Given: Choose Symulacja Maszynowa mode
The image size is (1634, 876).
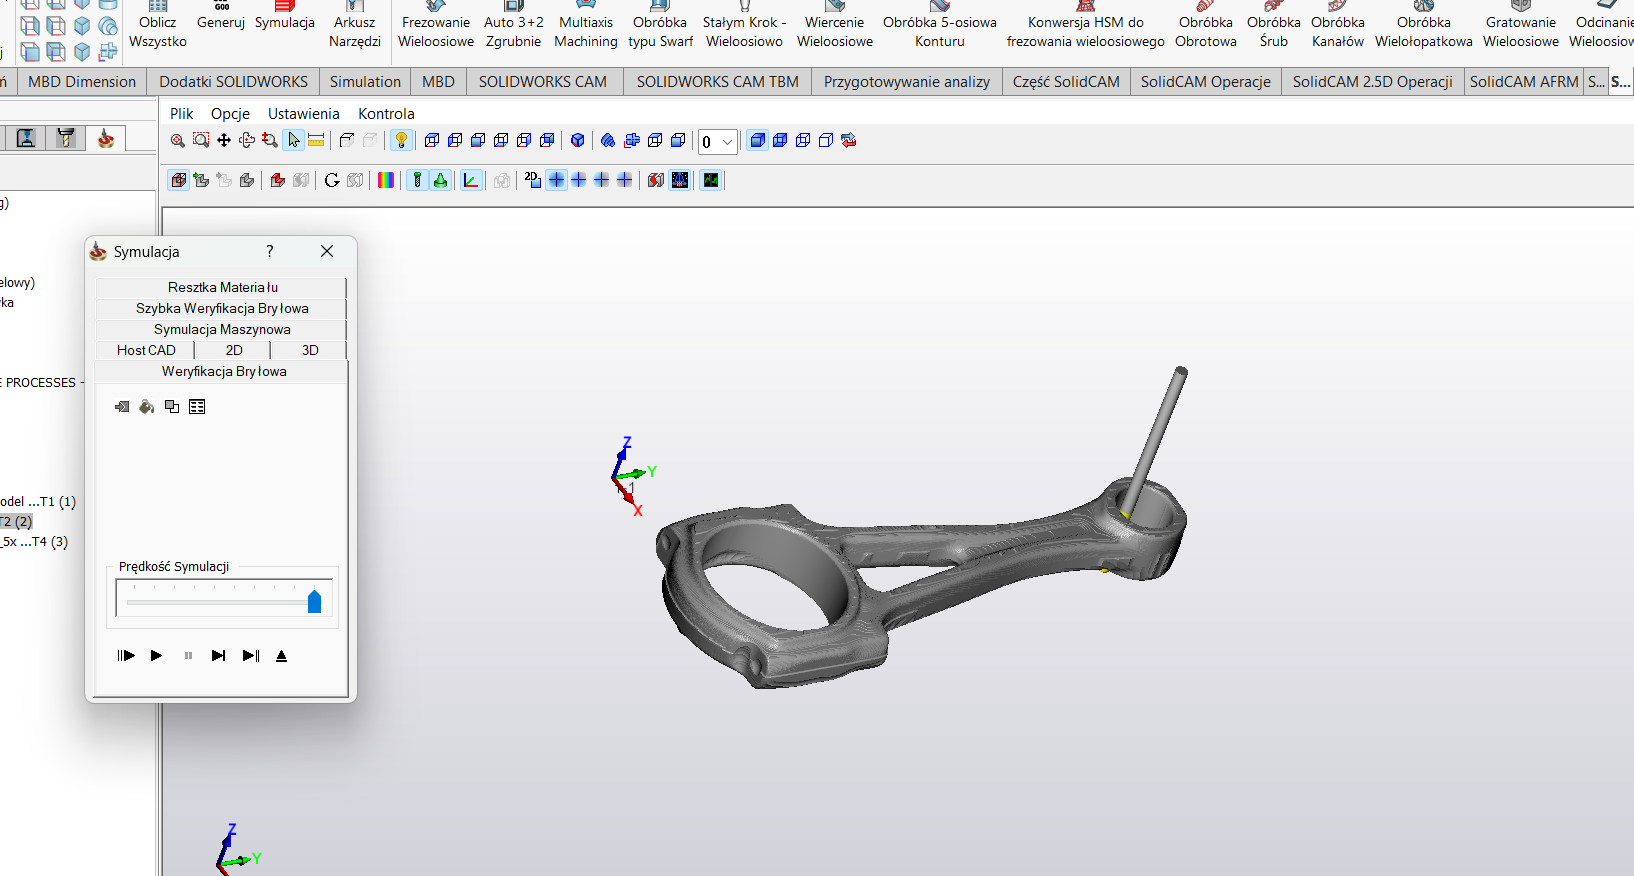Looking at the screenshot, I should 222,329.
